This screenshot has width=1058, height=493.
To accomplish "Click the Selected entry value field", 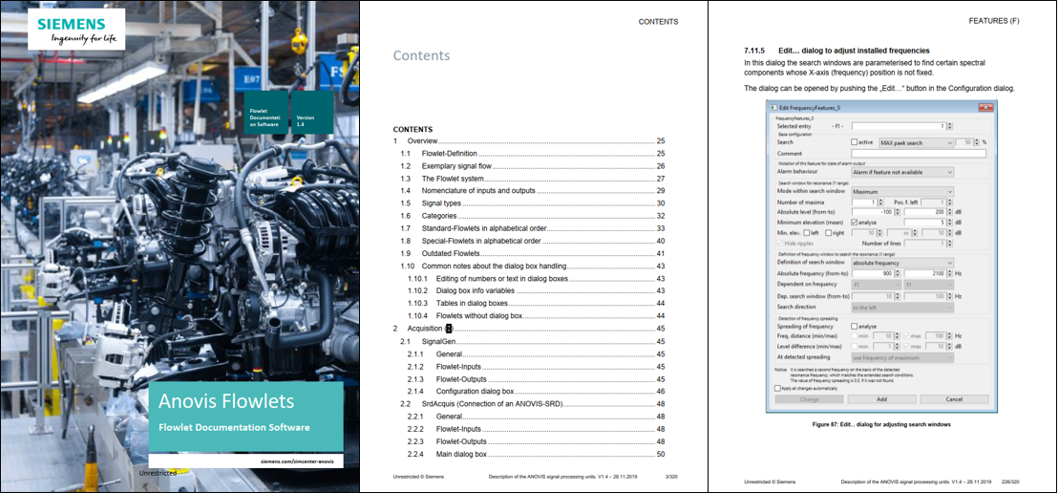I will (899, 126).
